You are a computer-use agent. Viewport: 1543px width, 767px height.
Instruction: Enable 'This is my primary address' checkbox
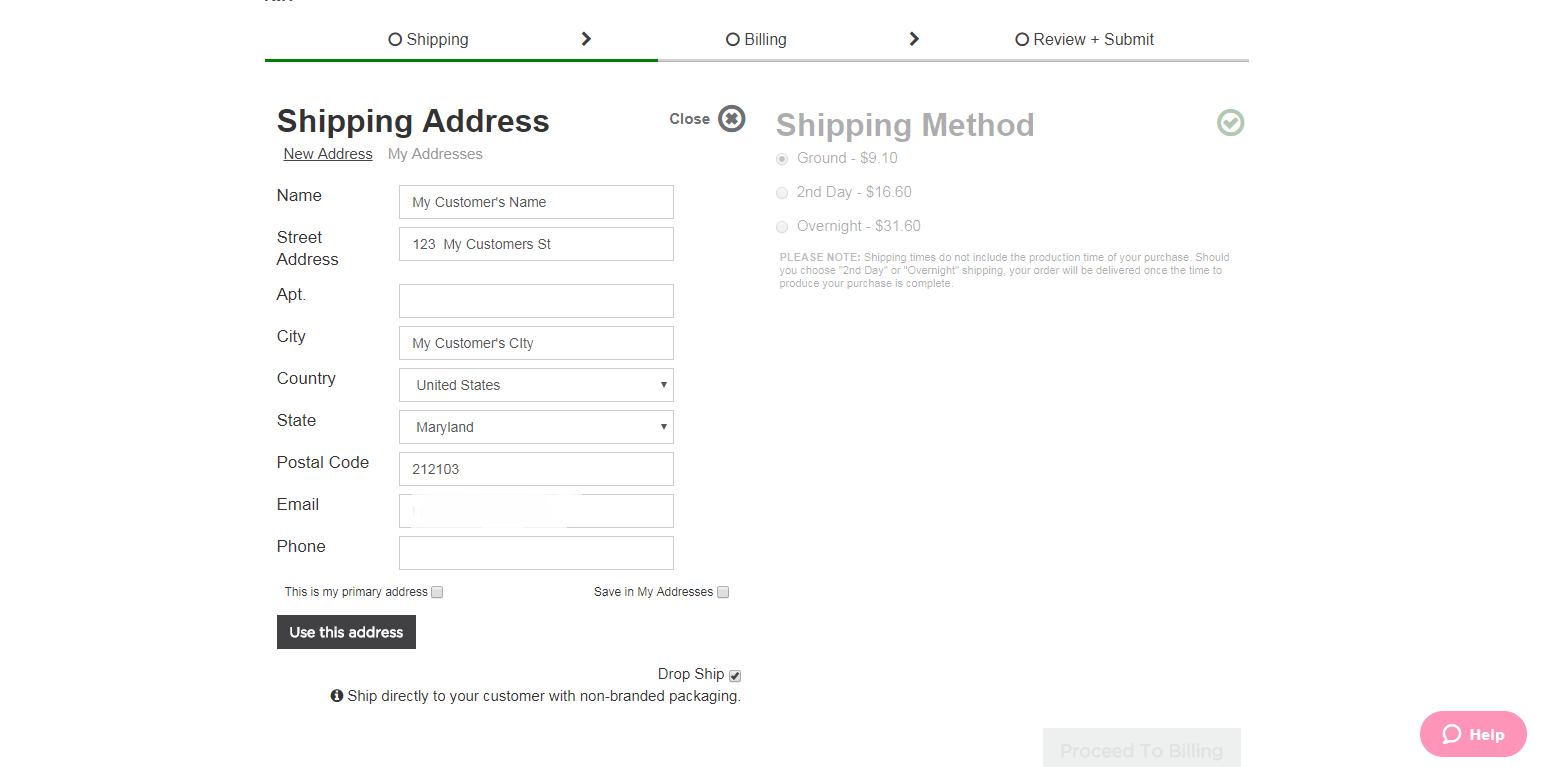pos(437,592)
